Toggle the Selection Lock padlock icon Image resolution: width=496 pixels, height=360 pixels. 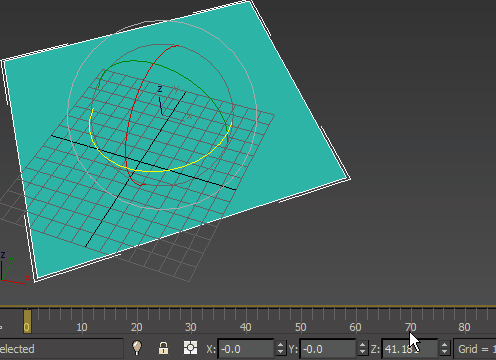tap(163, 348)
